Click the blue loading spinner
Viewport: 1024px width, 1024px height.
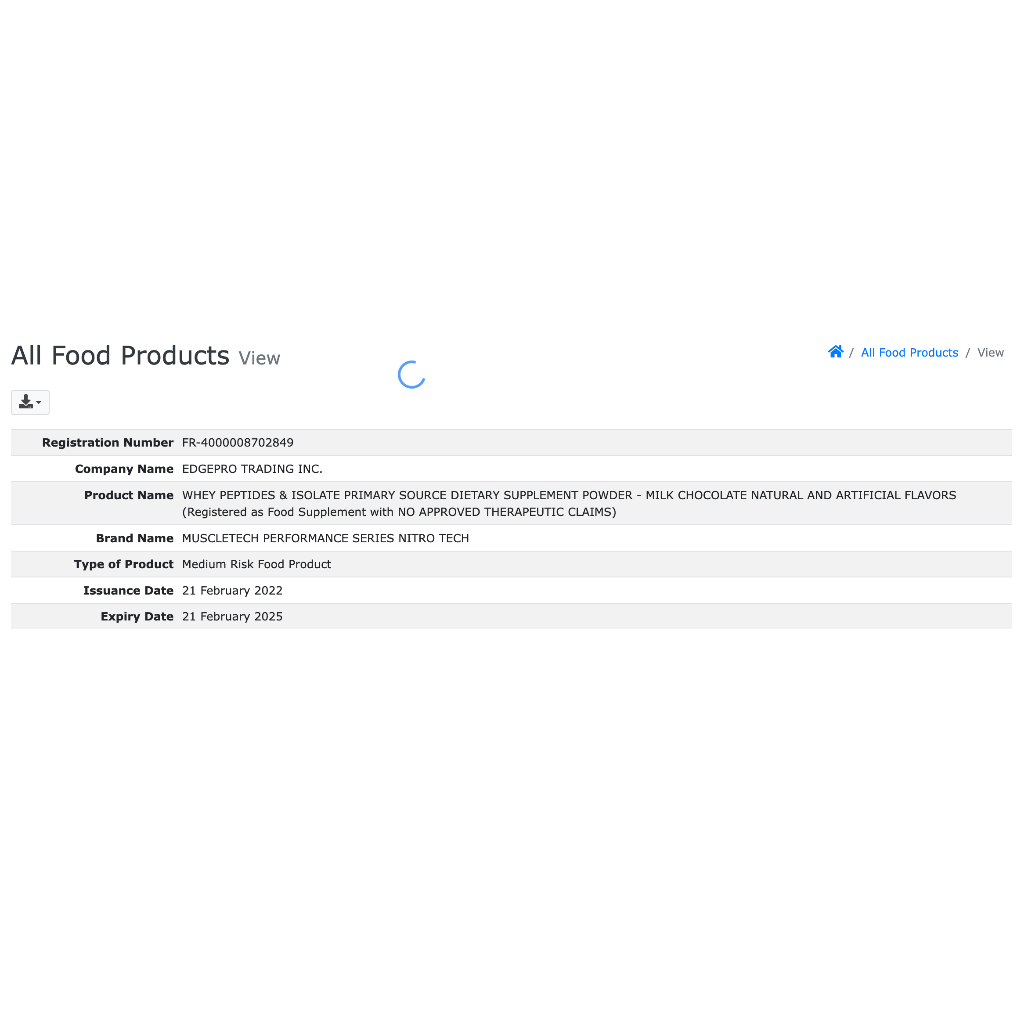click(411, 375)
